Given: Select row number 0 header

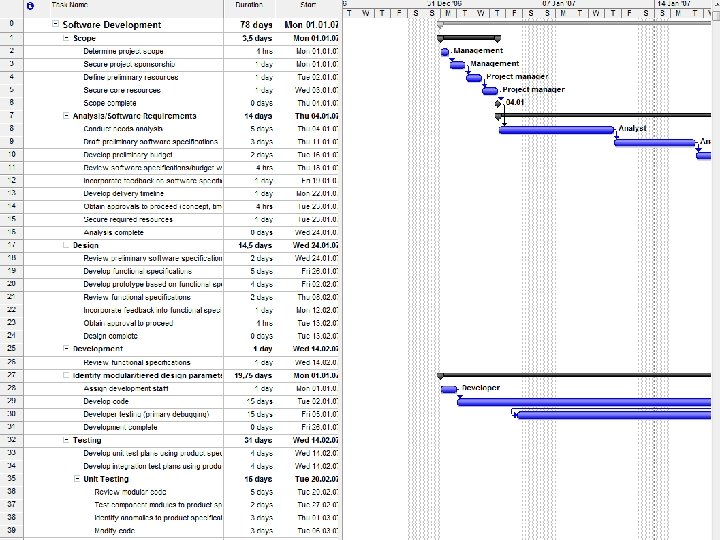Looking at the screenshot, I should pyautogui.click(x=11, y=24).
